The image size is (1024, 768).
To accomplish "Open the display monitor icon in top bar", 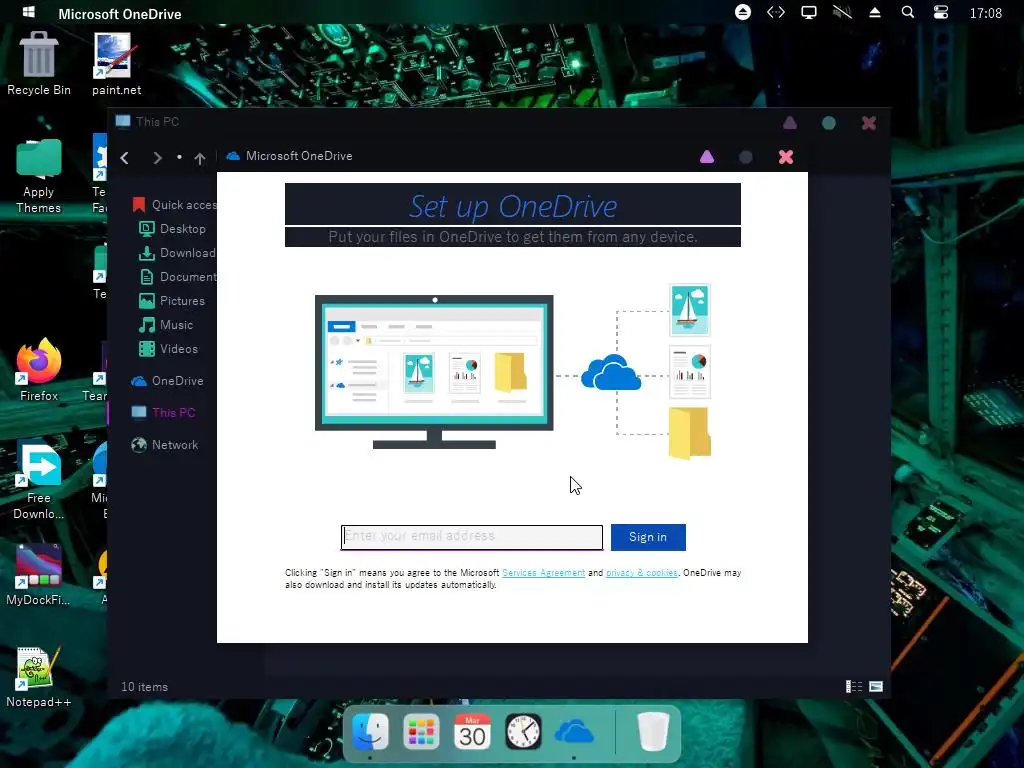I will [x=808, y=12].
